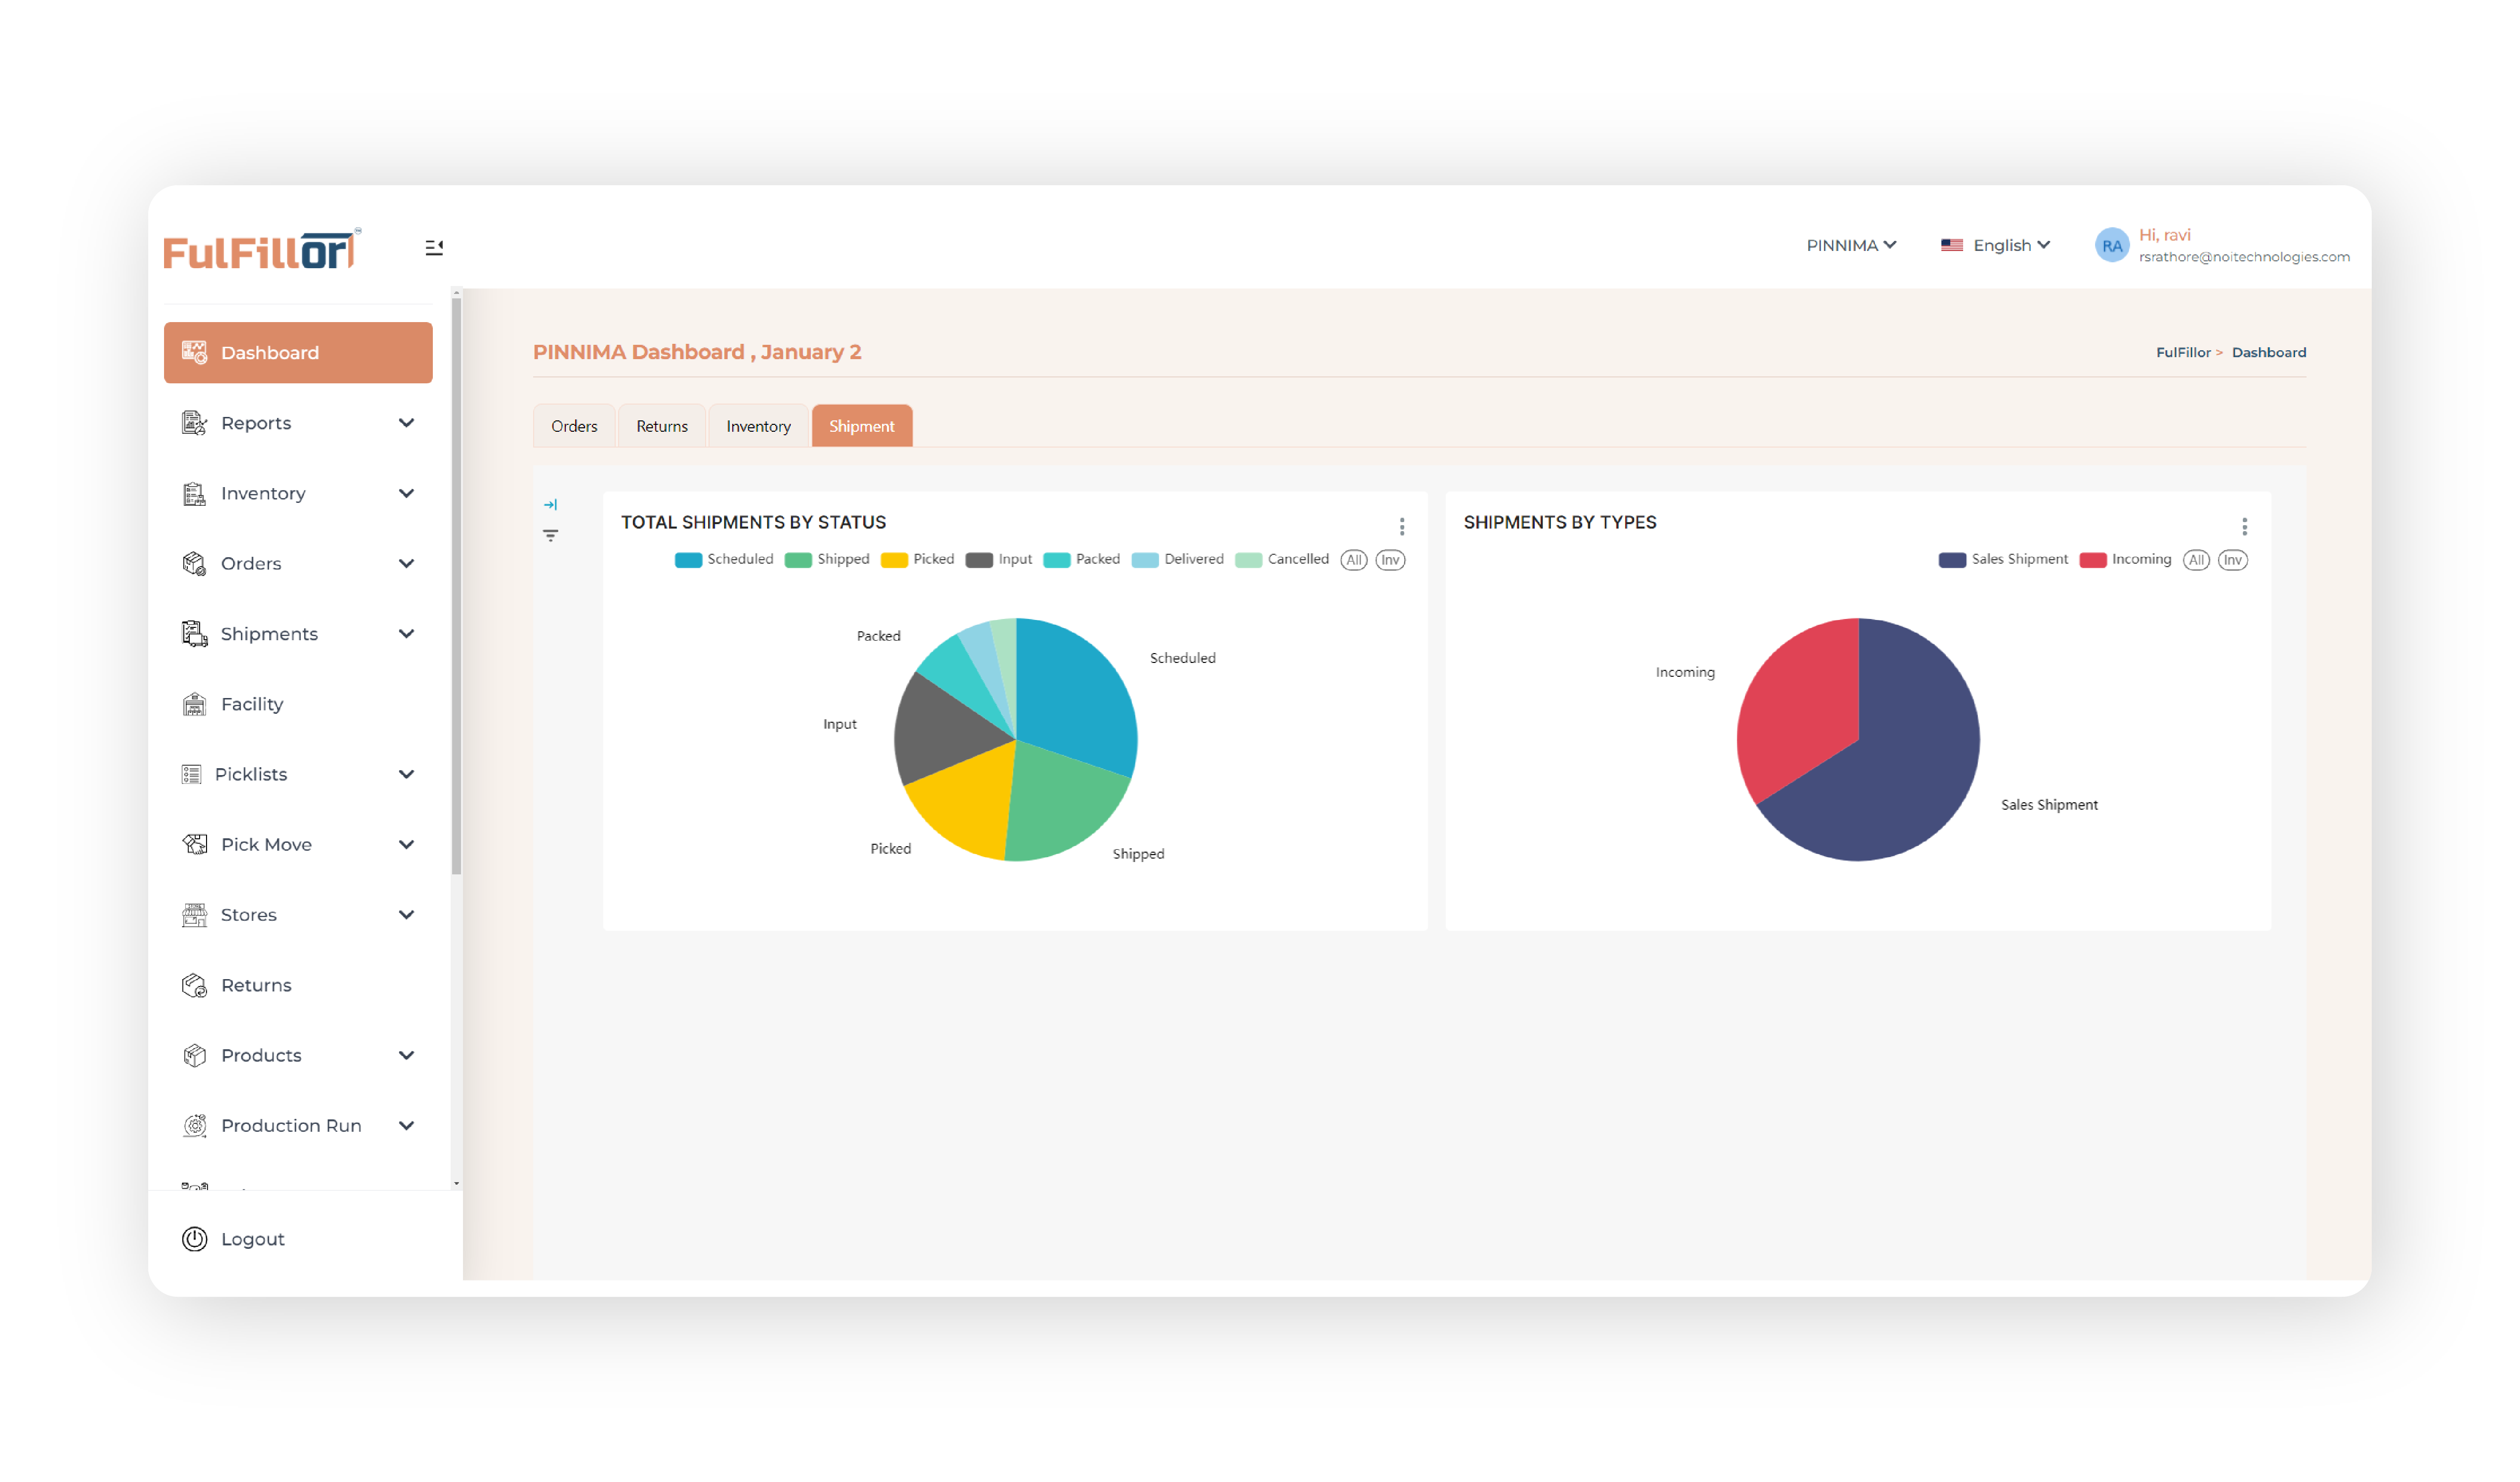Open Facility from its building icon
This screenshot has height=1482, width=2520.
(194, 704)
